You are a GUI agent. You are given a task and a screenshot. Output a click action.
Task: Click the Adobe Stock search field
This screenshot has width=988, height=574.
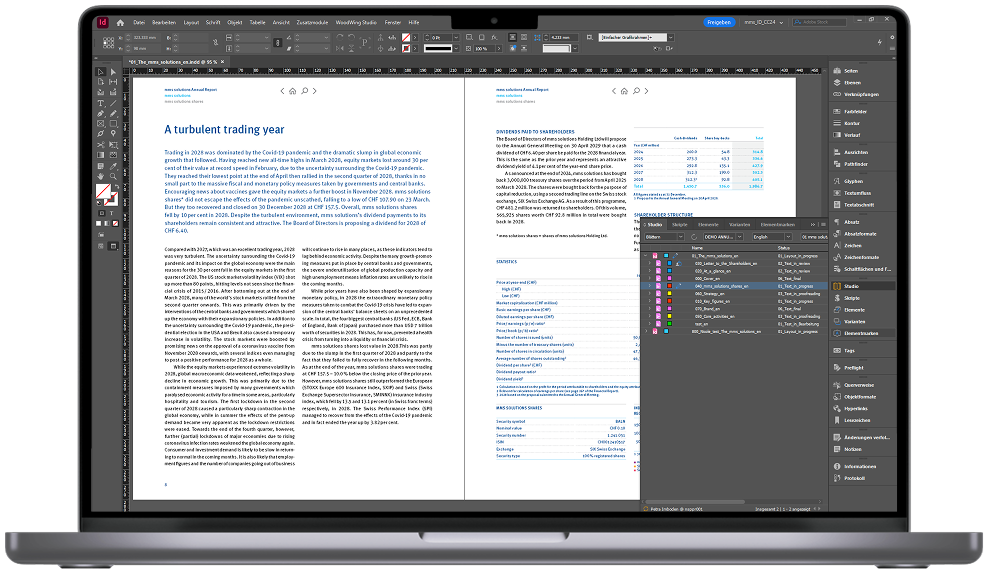click(x=819, y=23)
